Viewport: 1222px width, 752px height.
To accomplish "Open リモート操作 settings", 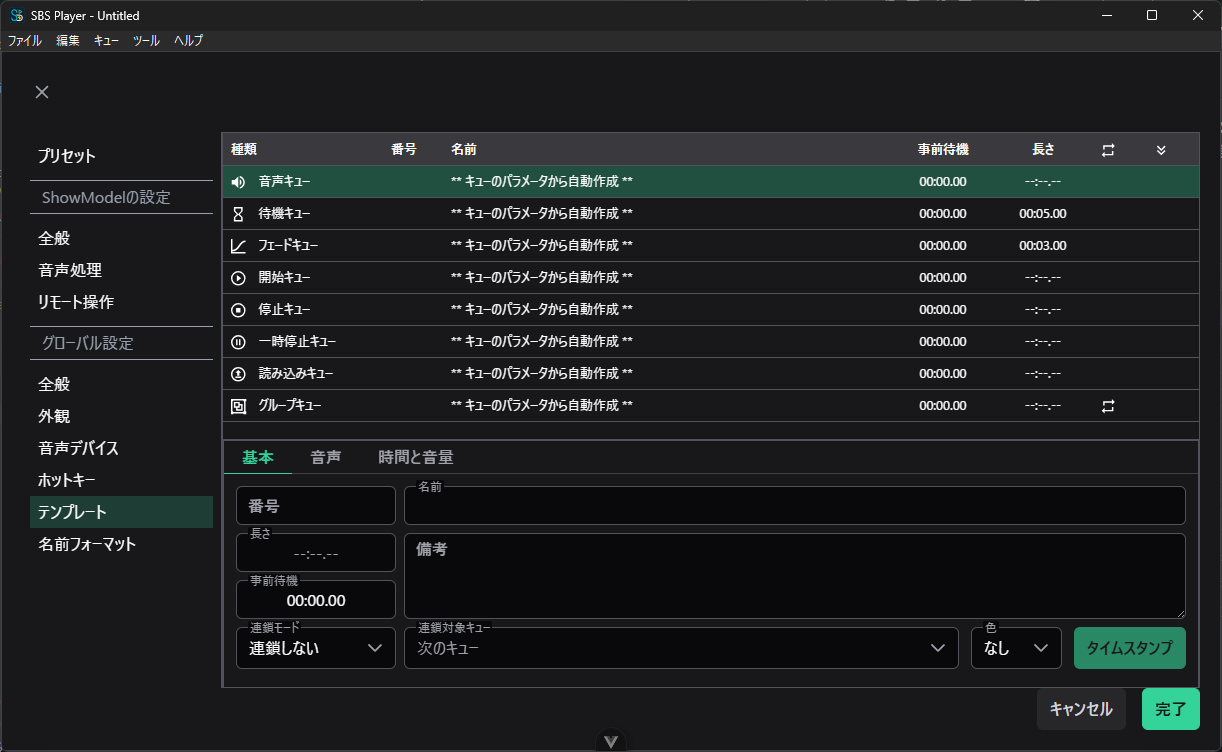I will tap(121, 302).
